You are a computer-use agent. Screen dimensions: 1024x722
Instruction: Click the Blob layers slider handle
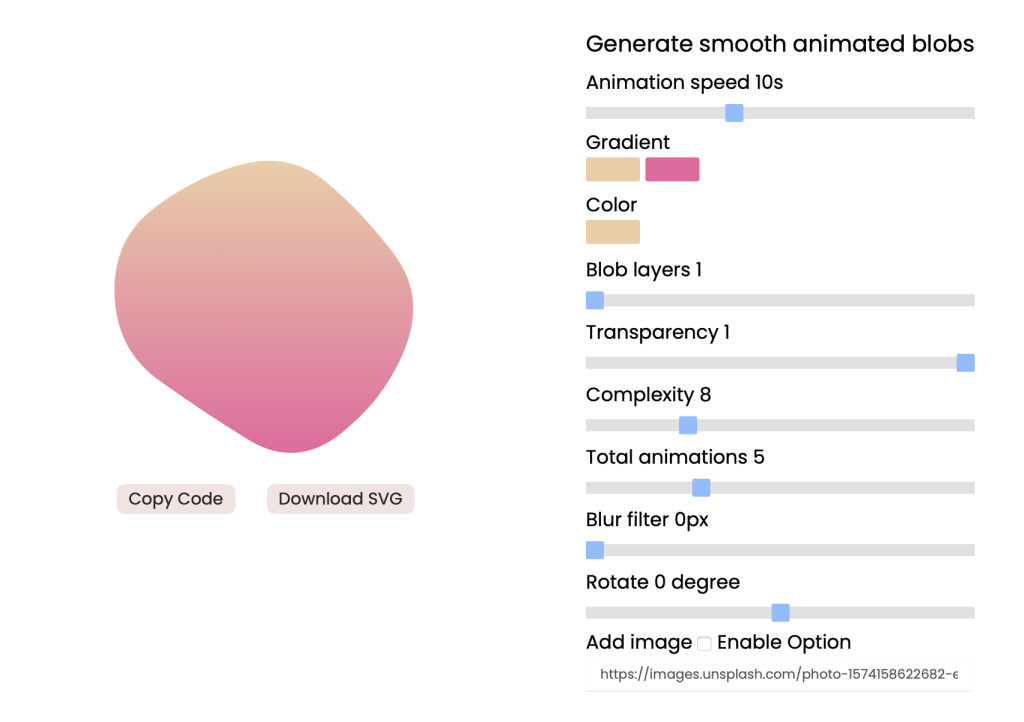[x=595, y=300]
